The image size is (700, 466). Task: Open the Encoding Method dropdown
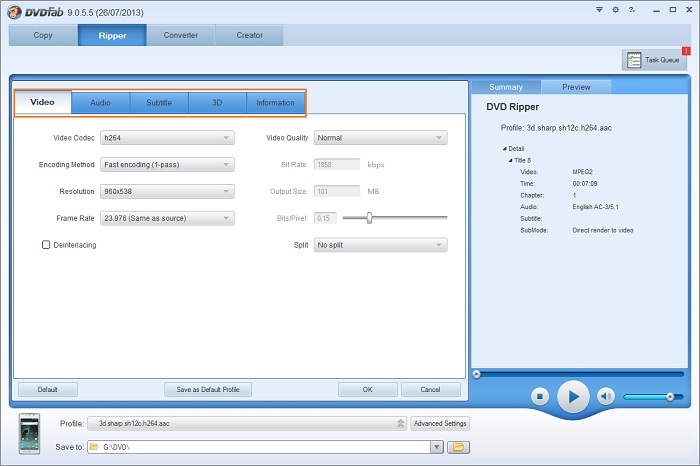click(167, 165)
